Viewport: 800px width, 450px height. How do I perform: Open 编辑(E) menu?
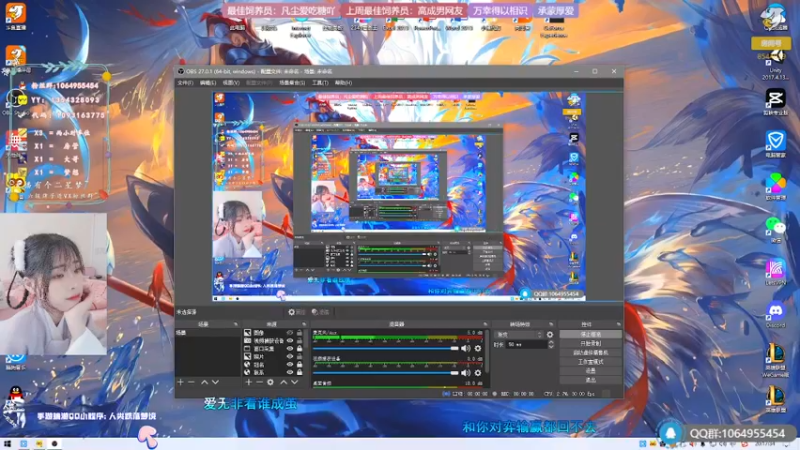[208, 83]
